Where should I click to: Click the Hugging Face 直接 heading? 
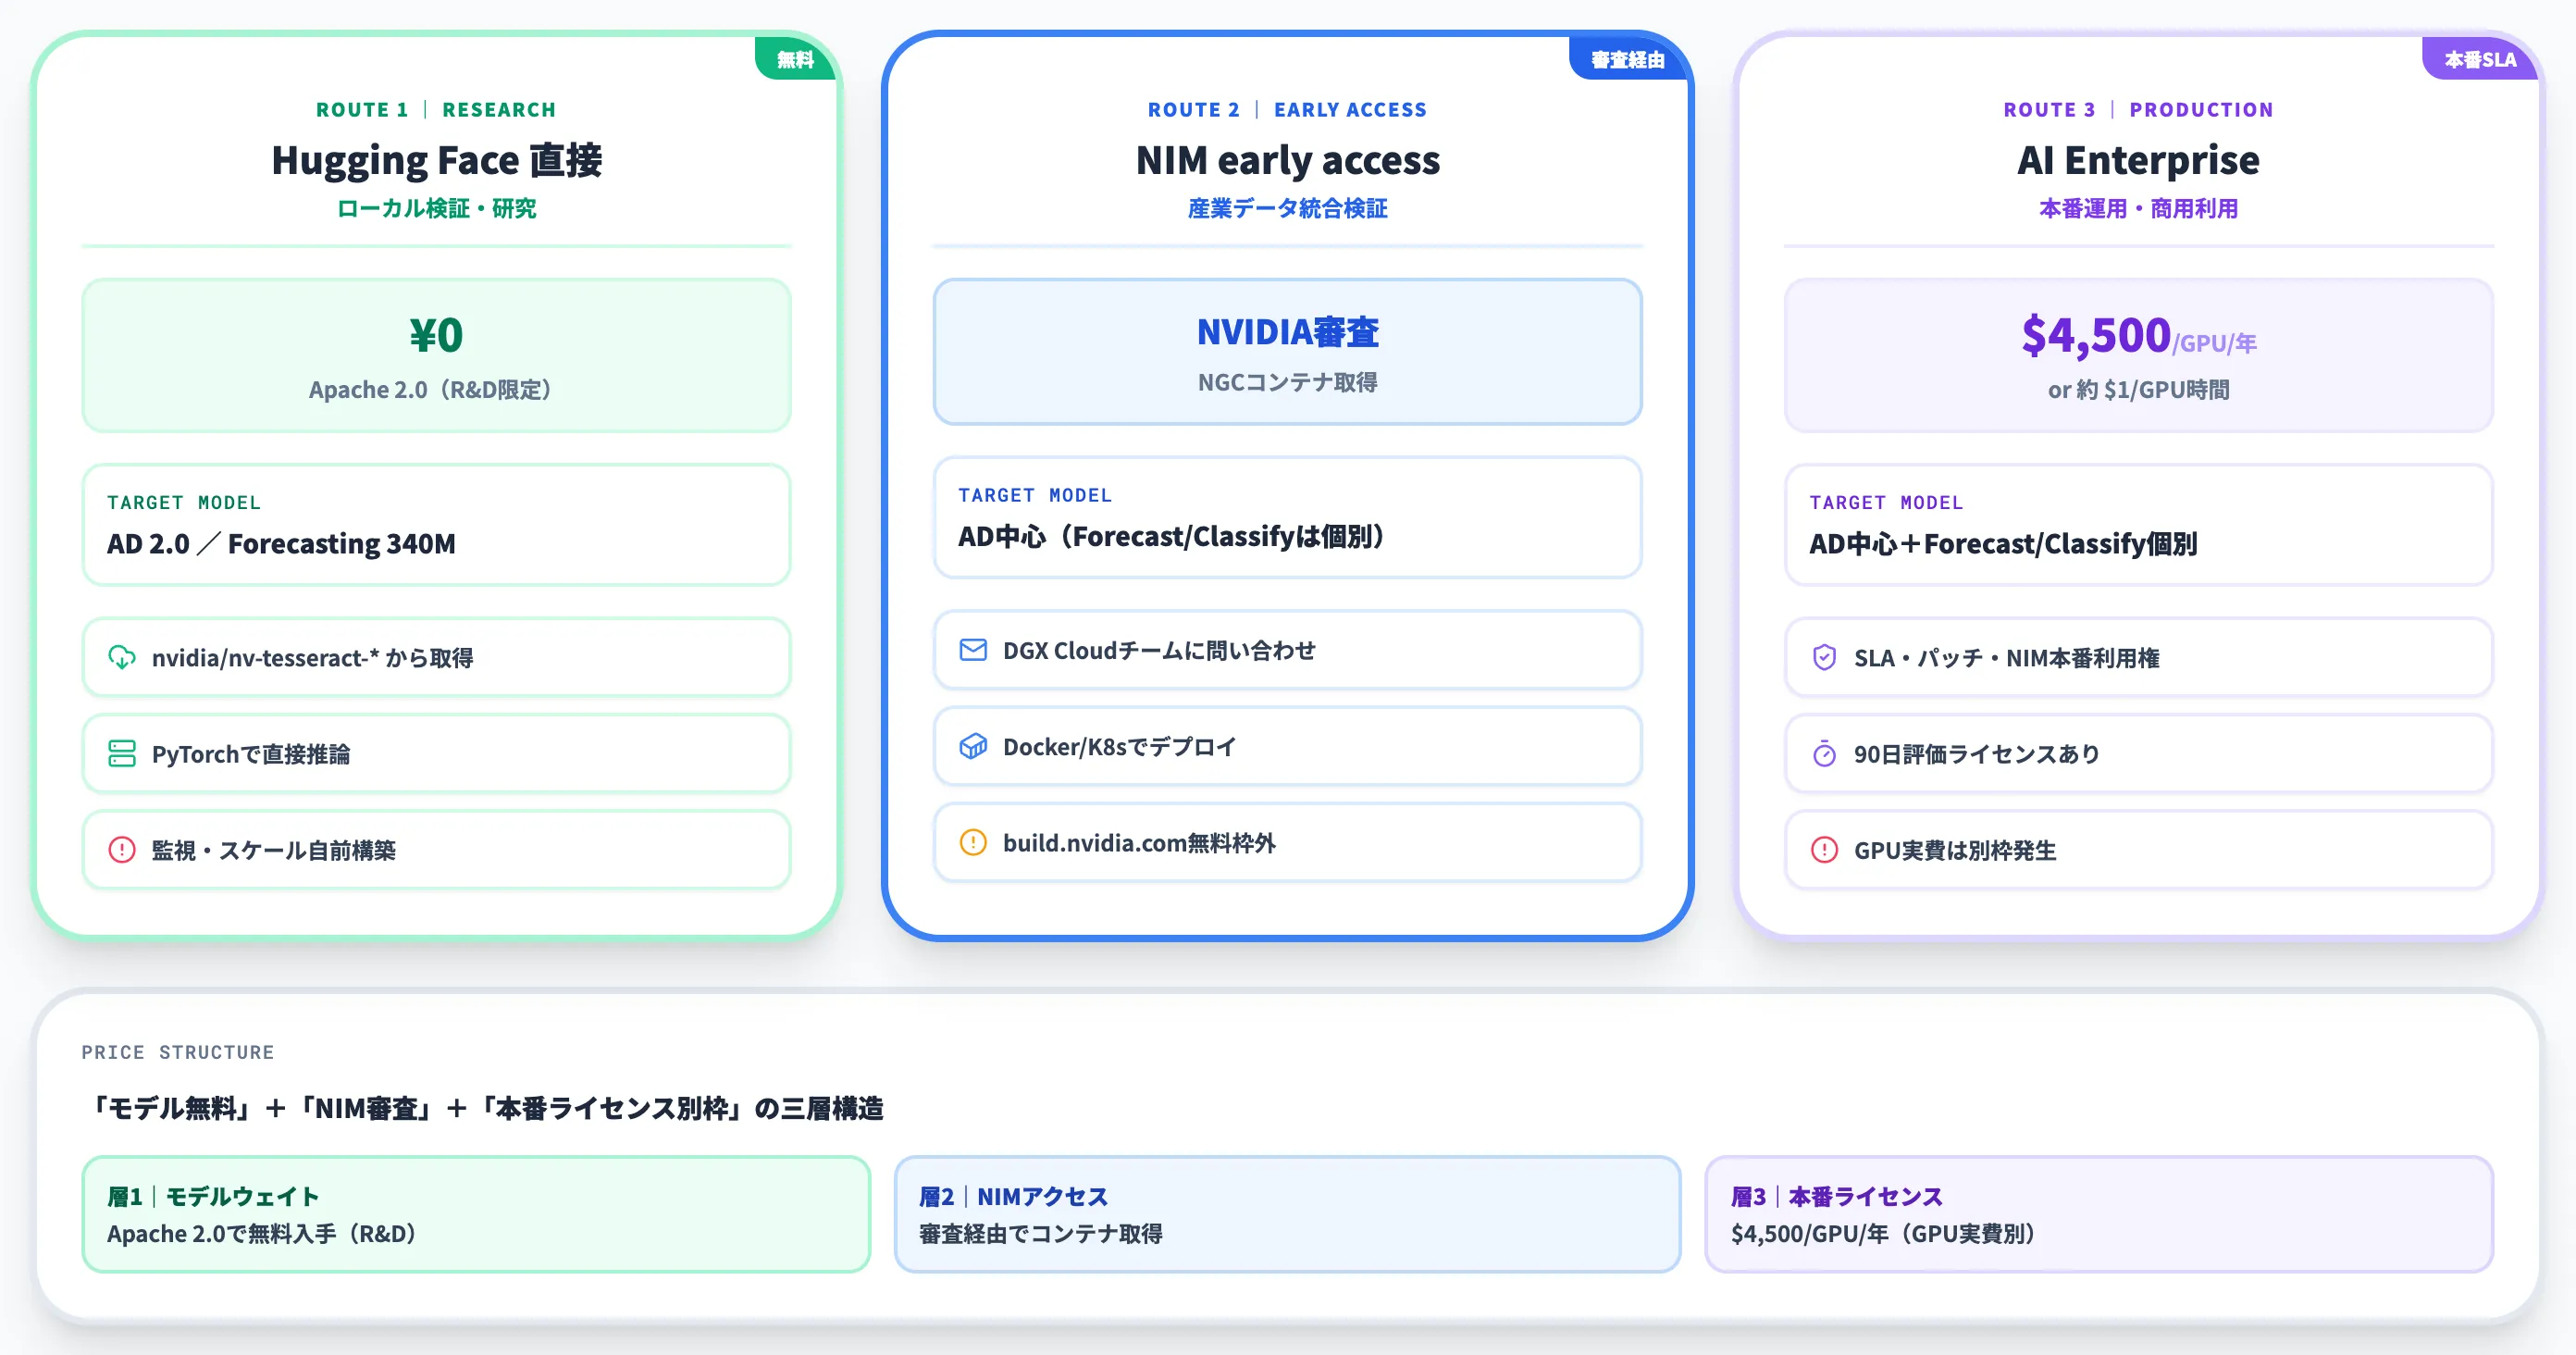pyautogui.click(x=437, y=160)
